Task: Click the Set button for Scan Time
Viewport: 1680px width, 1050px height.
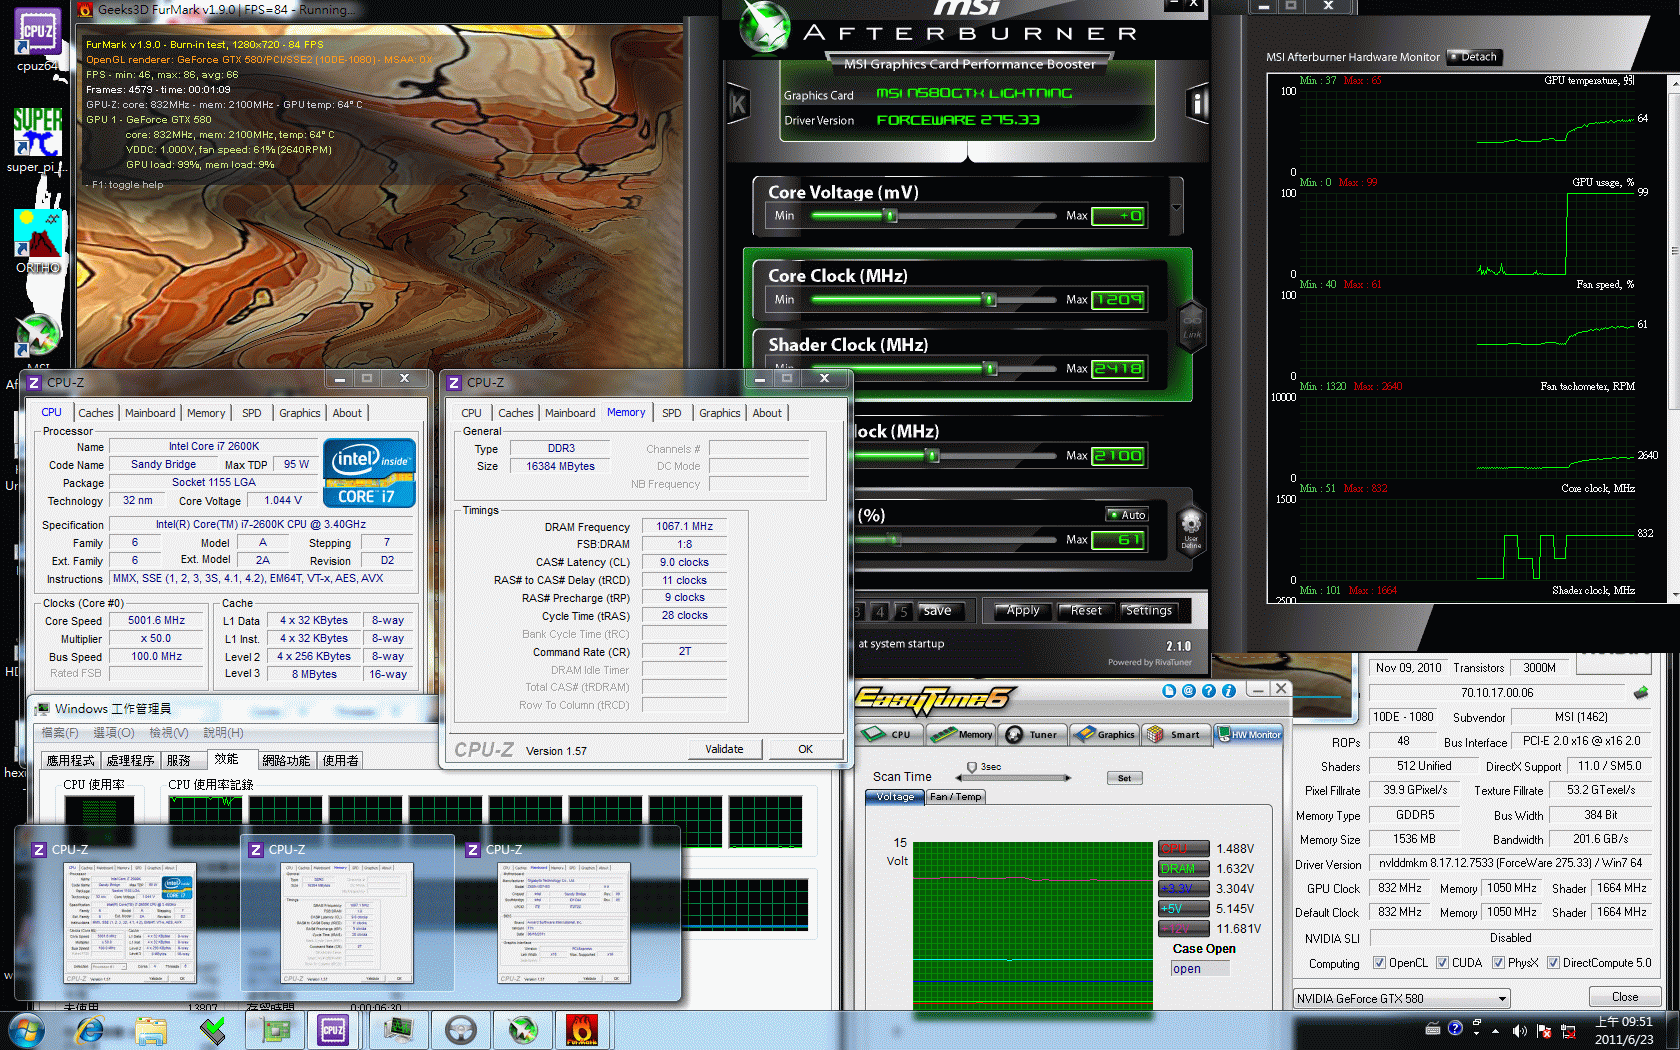Action: (1124, 778)
